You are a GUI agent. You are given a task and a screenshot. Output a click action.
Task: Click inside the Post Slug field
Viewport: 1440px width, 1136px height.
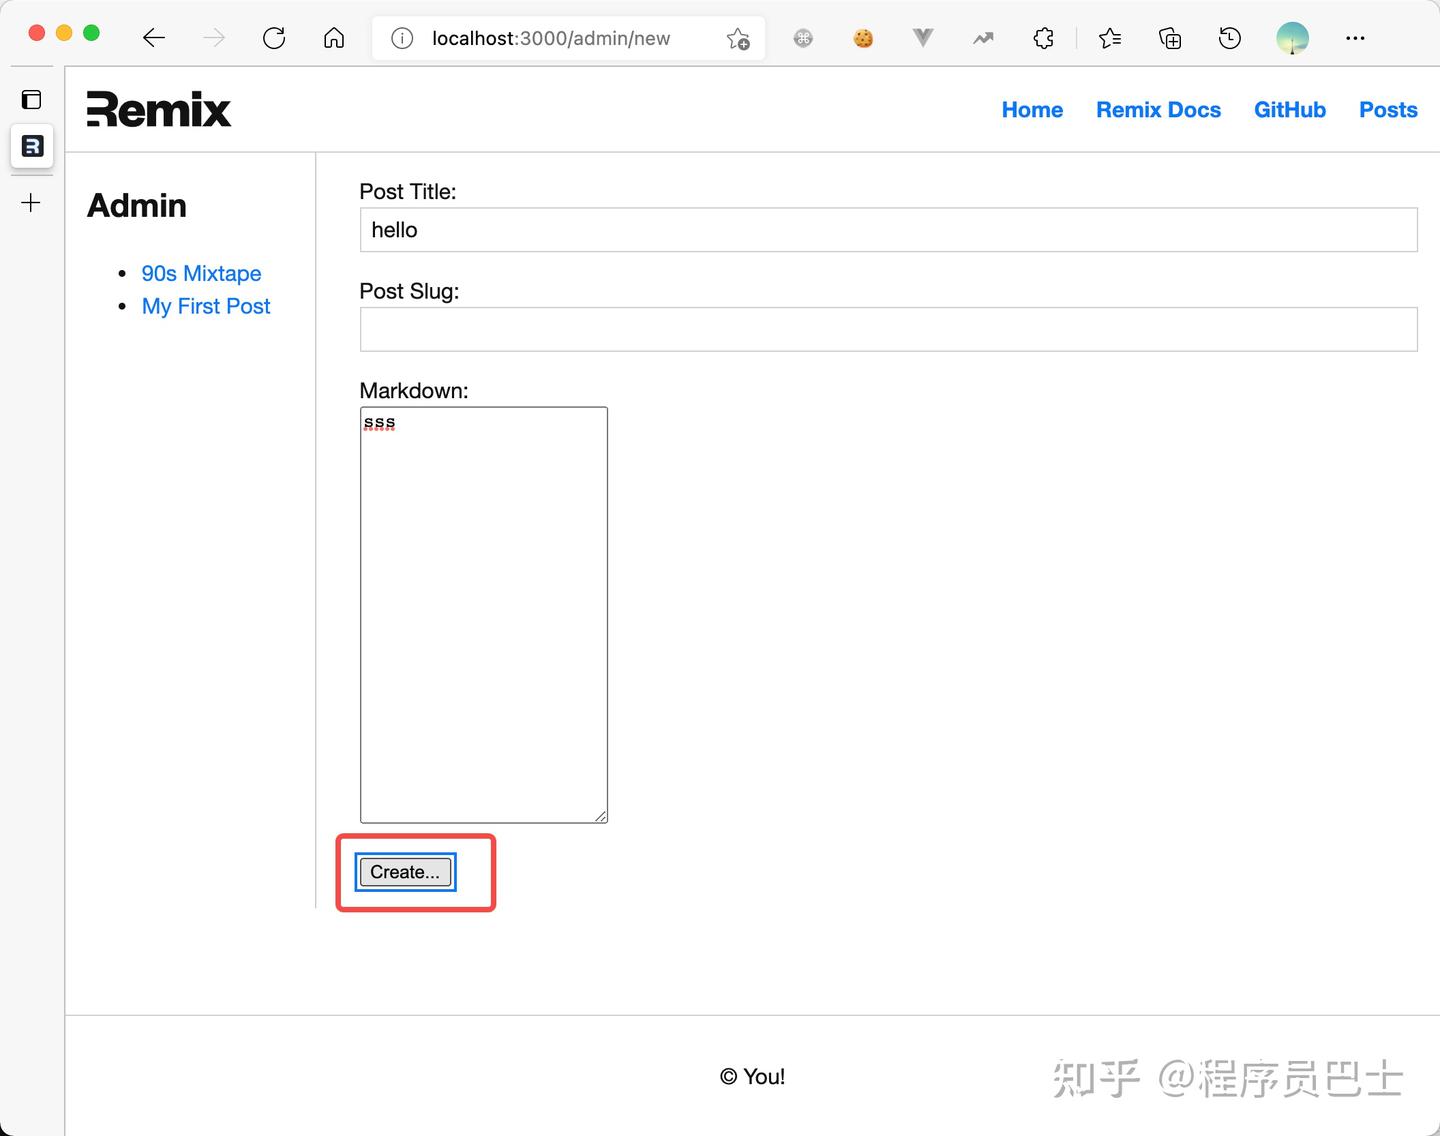click(x=888, y=329)
